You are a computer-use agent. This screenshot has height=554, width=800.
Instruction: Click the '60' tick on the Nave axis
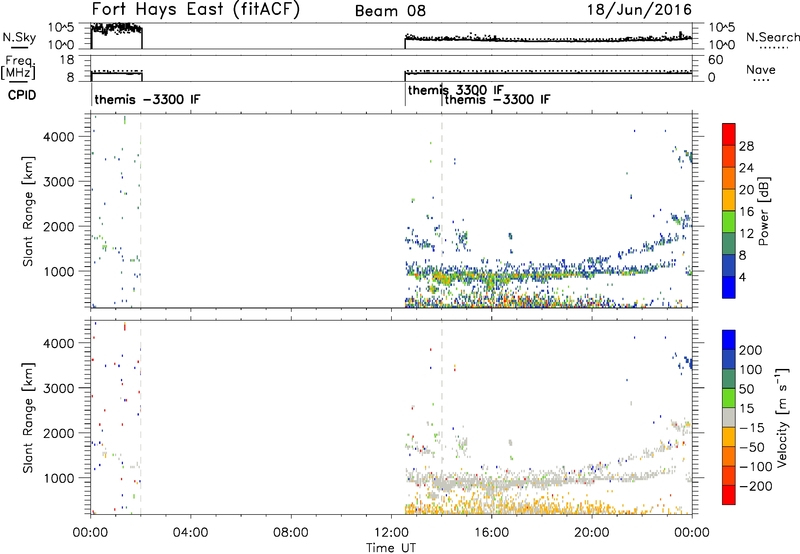(716, 60)
